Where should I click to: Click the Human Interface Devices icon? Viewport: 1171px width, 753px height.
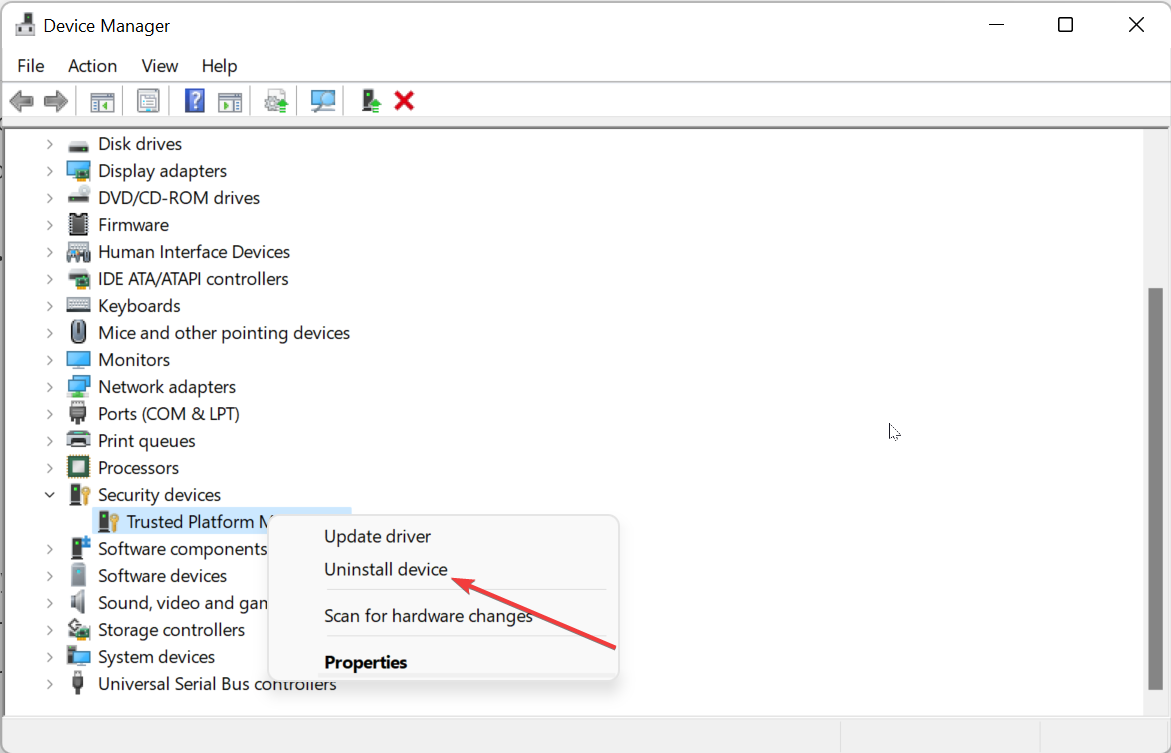pos(78,252)
